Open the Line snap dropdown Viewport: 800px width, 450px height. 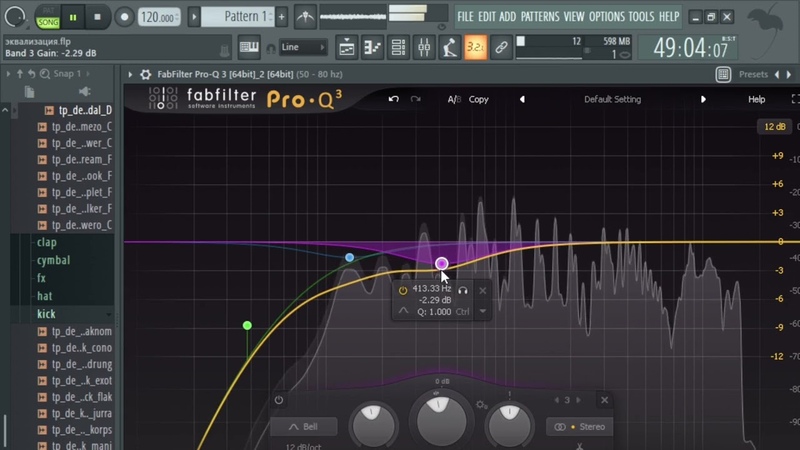point(303,47)
